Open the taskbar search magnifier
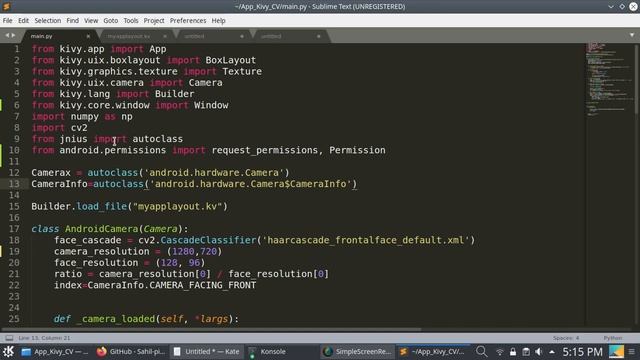This screenshot has height=360, width=640. (x=482, y=351)
